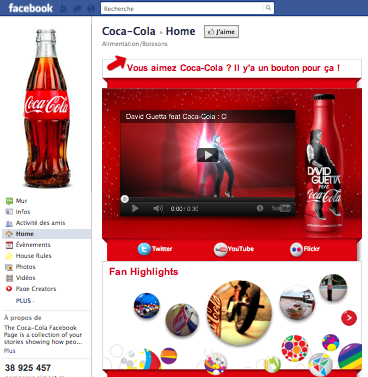The height and width of the screenshot is (377, 368).
Task: Click the David Guetta video title
Action: [176, 117]
